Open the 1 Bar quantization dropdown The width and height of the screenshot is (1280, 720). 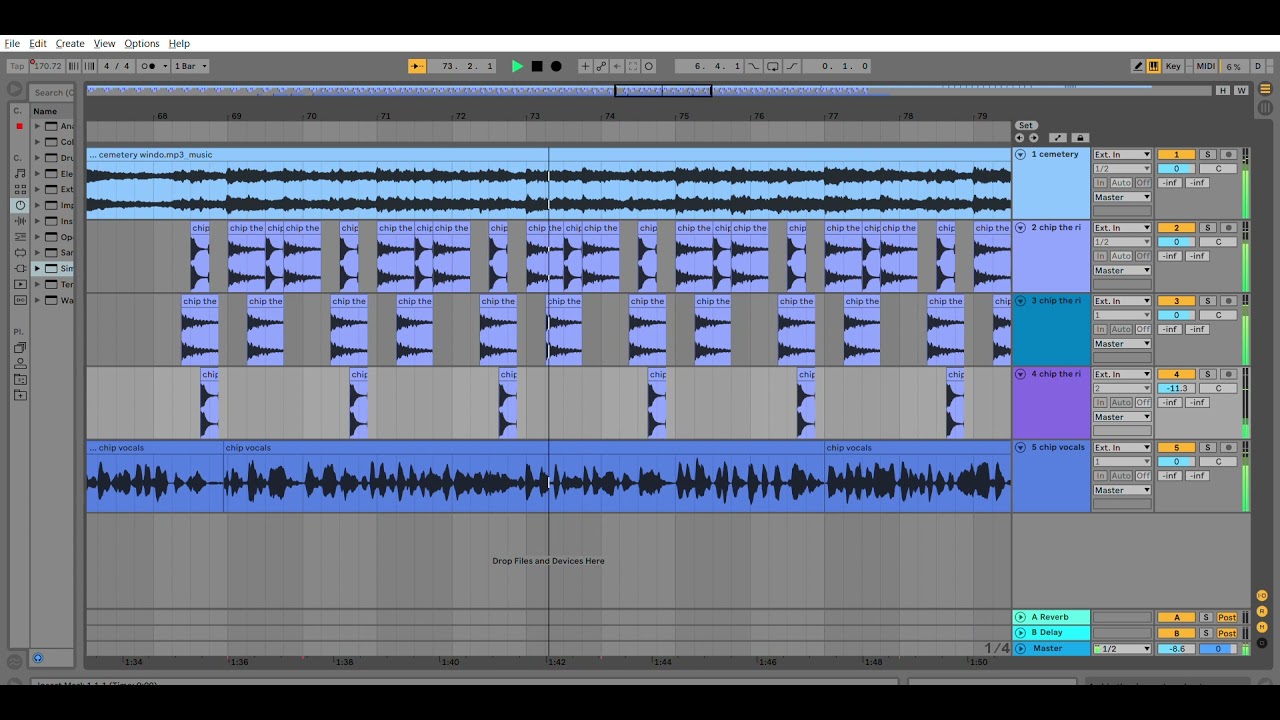point(190,66)
